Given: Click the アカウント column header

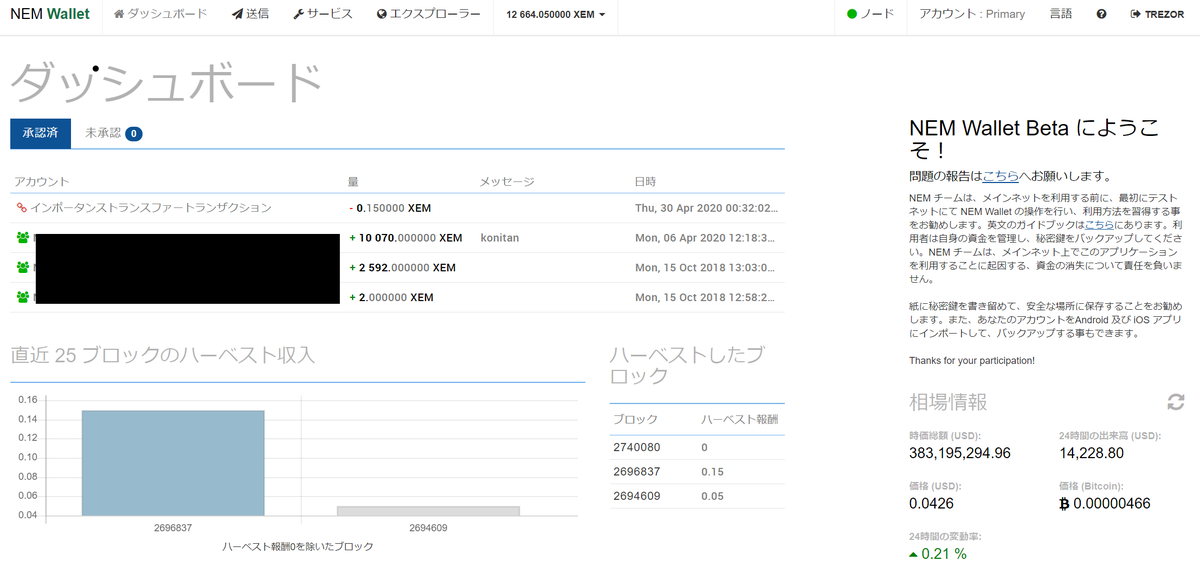Looking at the screenshot, I should point(42,181).
